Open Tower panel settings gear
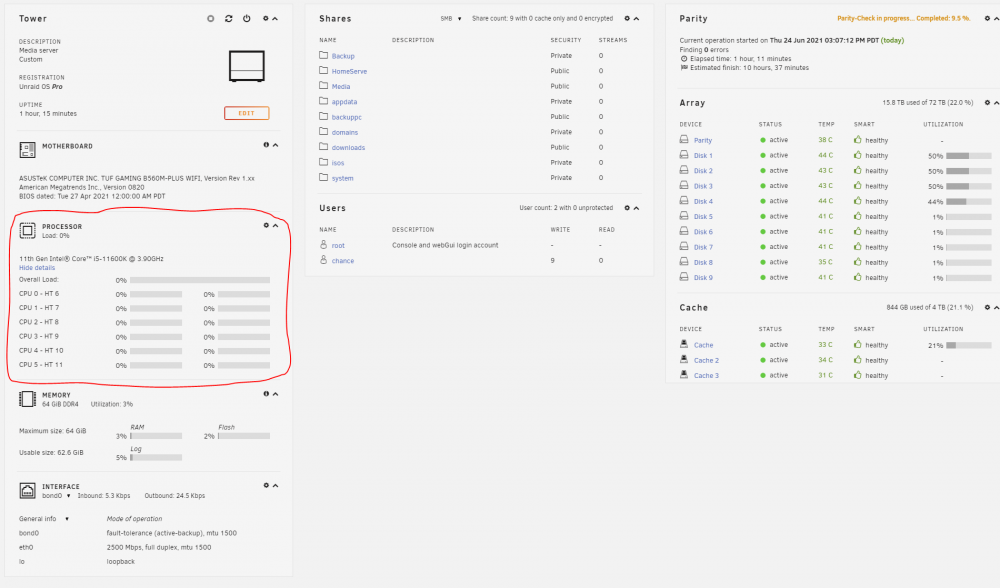The width and height of the screenshot is (1000, 588). pos(266,18)
